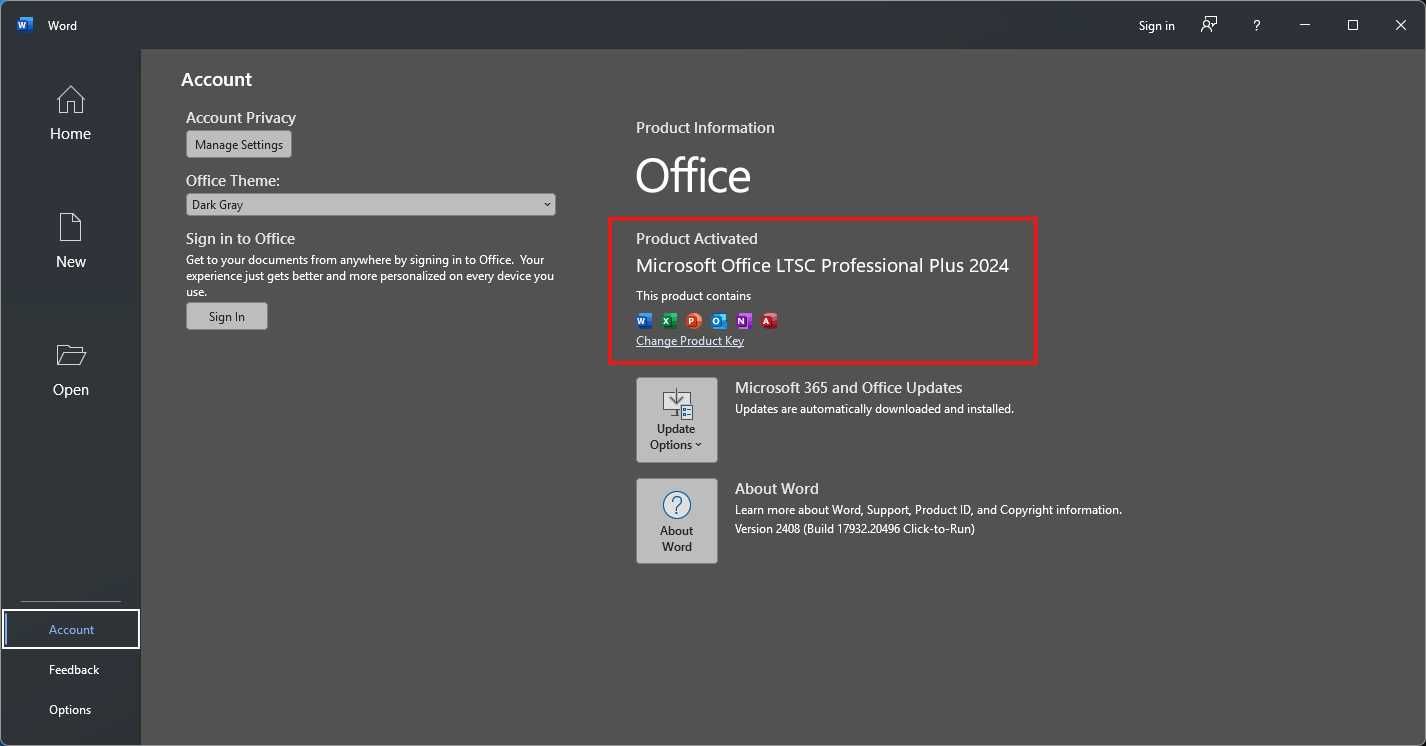This screenshot has height=746, width=1426.
Task: Click the updates automatically downloaded description text
Action: point(874,408)
